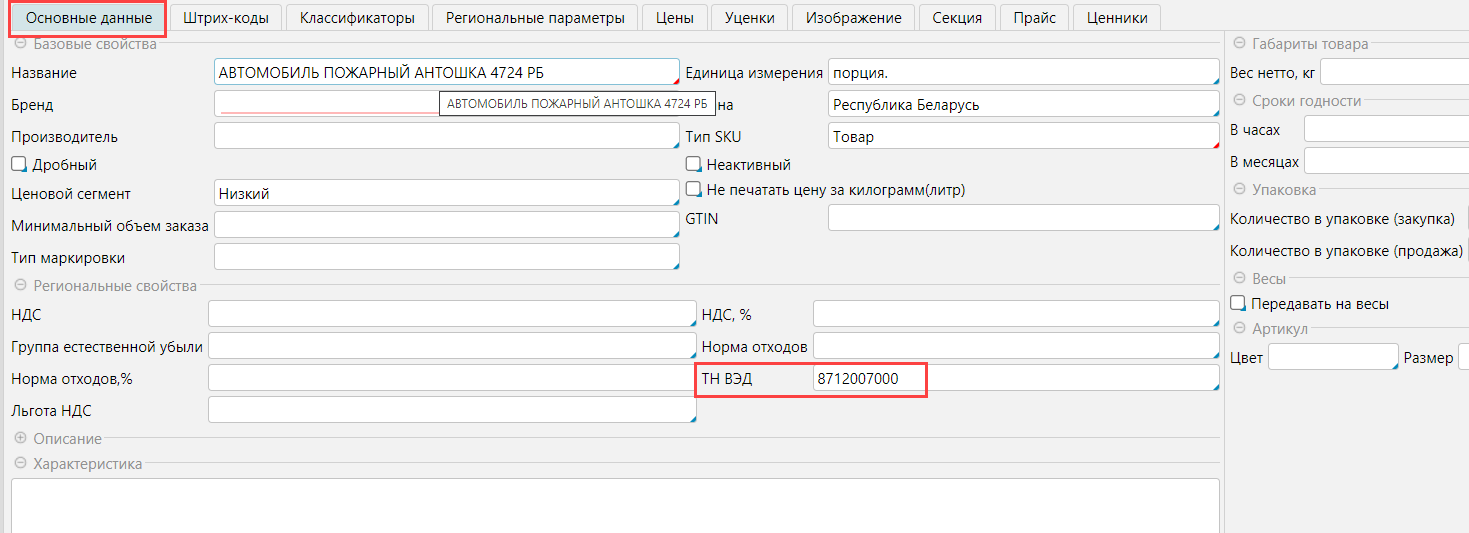
Task: Check Не печатать цену за килограмм
Action: click(693, 189)
